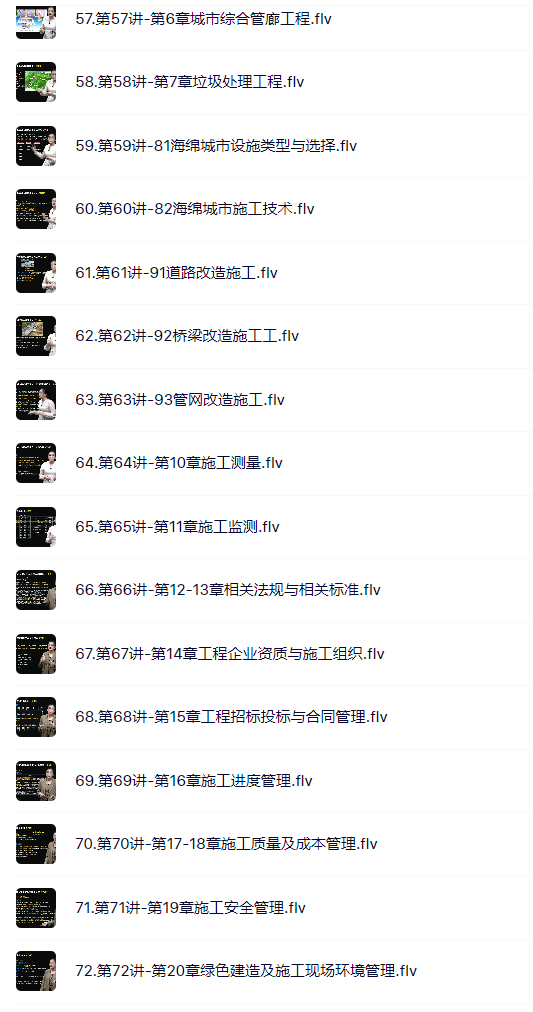533x1012 pixels.
Task: Open 68.第68讲 工程招标投标与合同管理.flv
Action: point(231,718)
